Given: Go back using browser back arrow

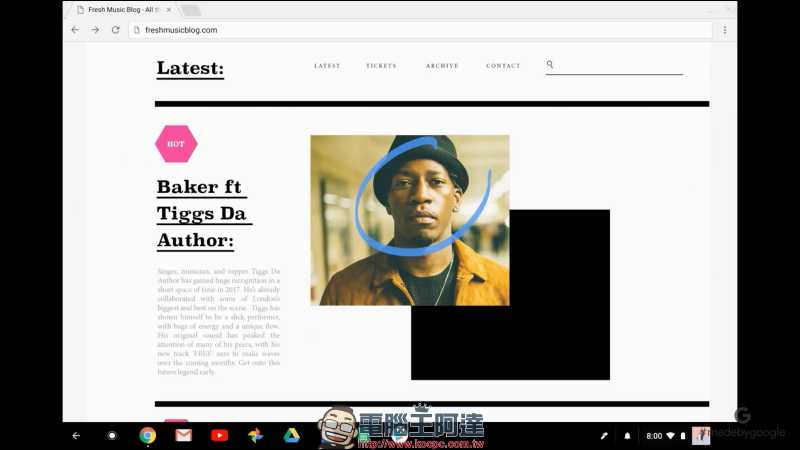Looking at the screenshot, I should (x=75, y=30).
